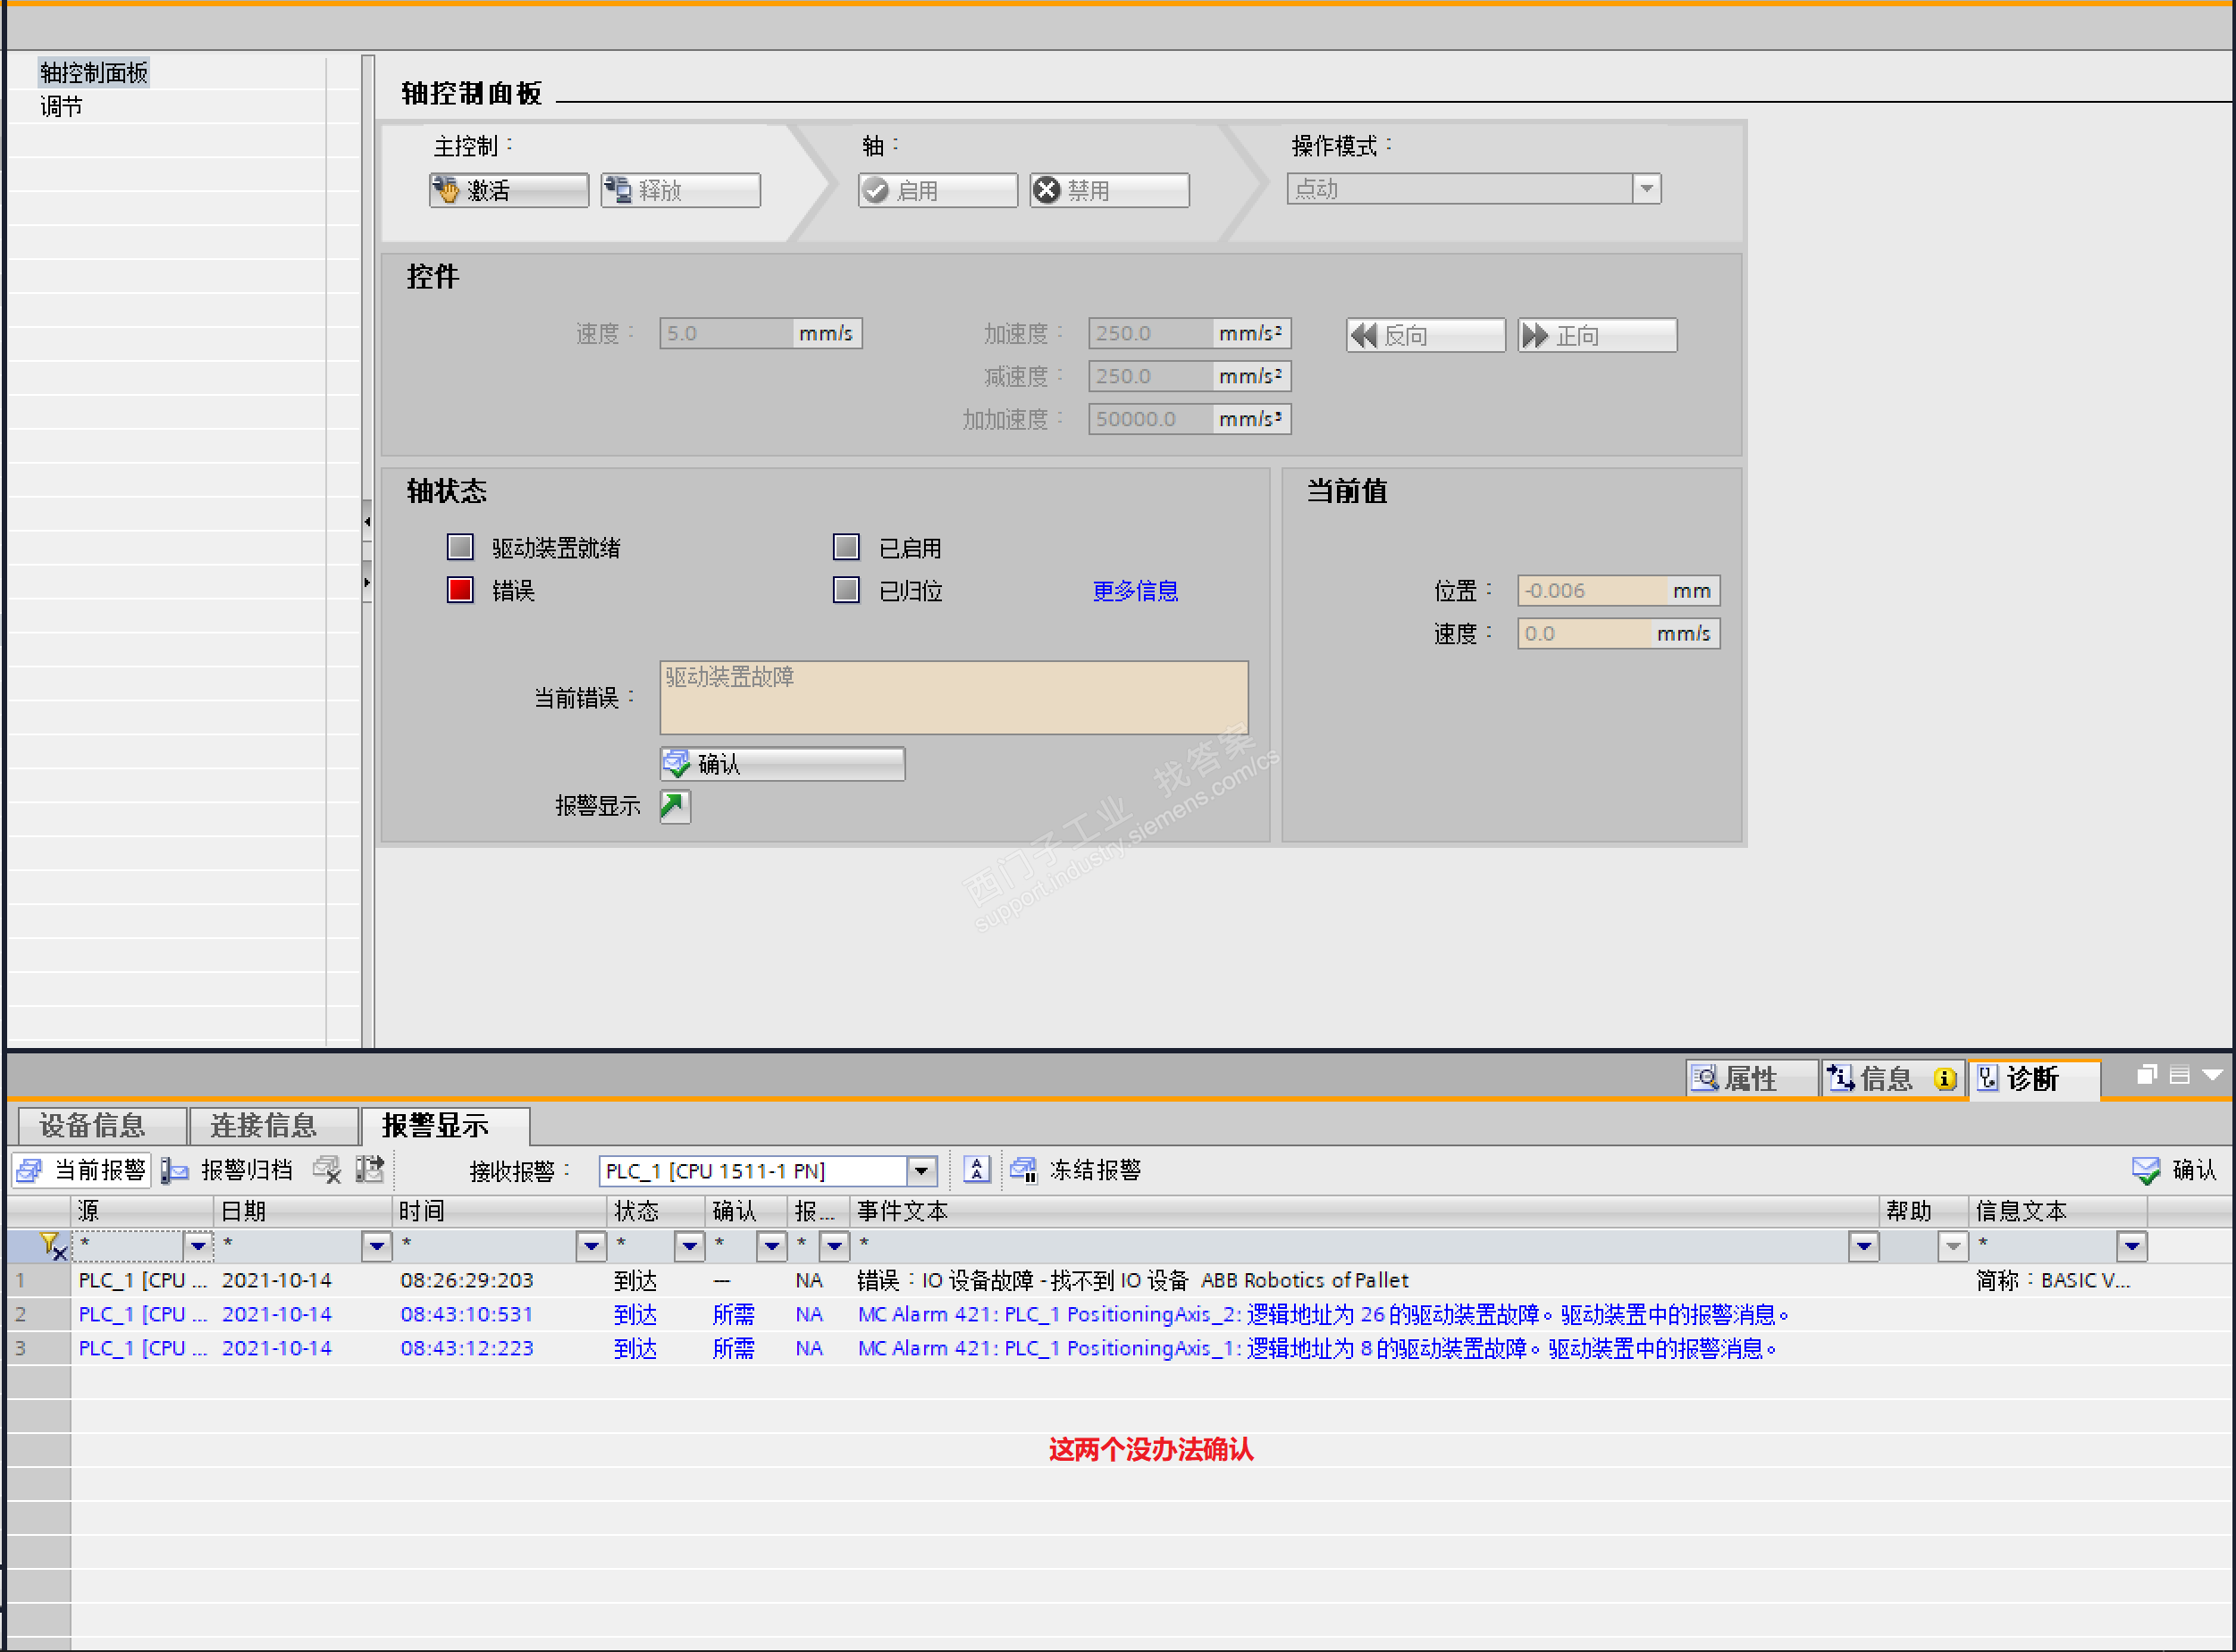This screenshot has height=1652, width=2236.
Task: Click the alarm display arrow icon
Action: pos(675,806)
